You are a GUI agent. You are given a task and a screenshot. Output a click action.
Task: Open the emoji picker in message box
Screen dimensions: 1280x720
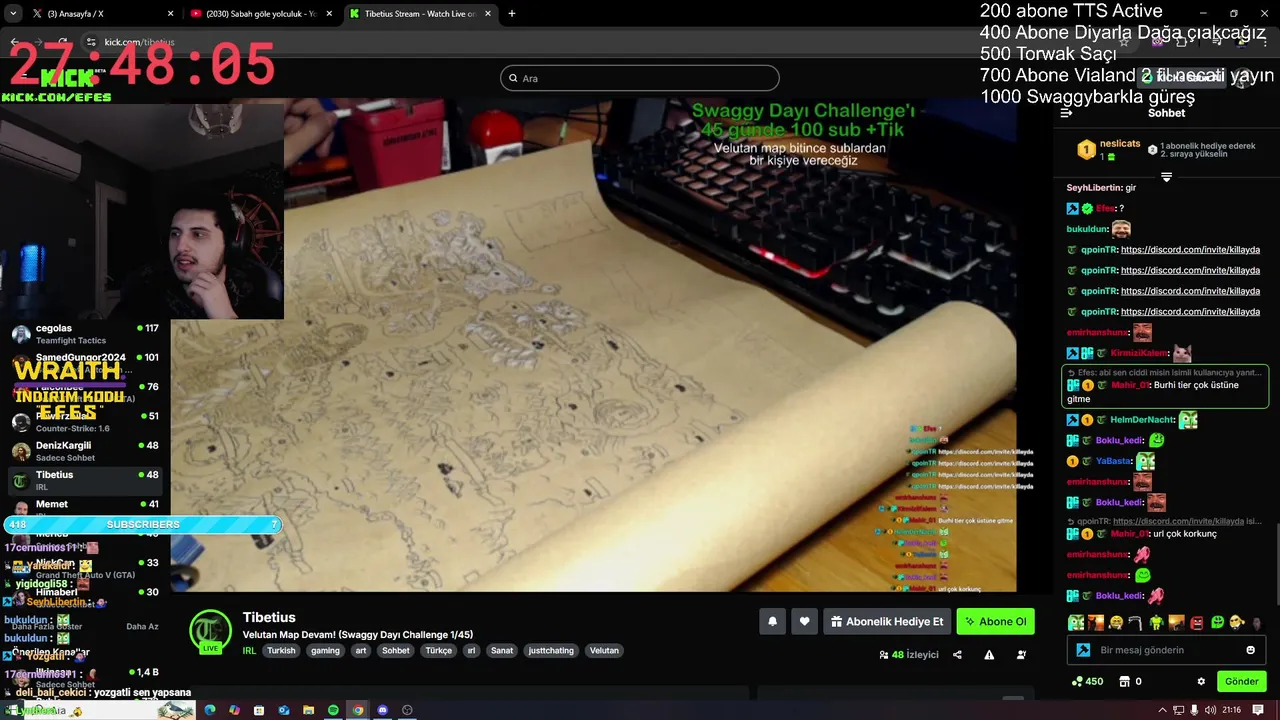click(1250, 650)
